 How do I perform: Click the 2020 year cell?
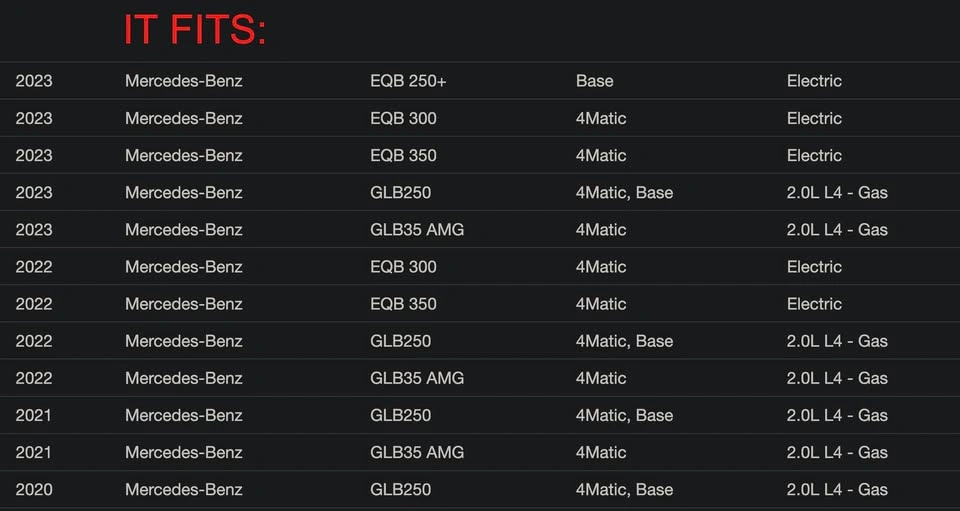coord(34,489)
